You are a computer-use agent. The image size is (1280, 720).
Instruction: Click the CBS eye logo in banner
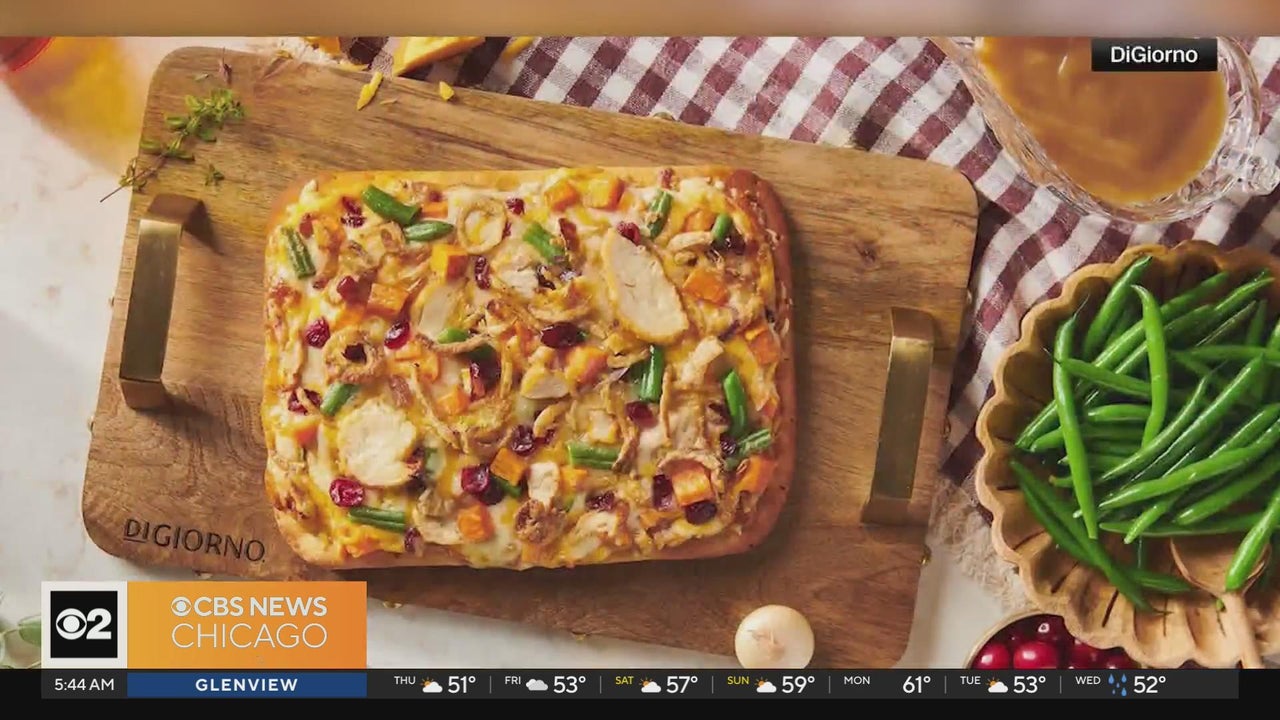(x=181, y=607)
